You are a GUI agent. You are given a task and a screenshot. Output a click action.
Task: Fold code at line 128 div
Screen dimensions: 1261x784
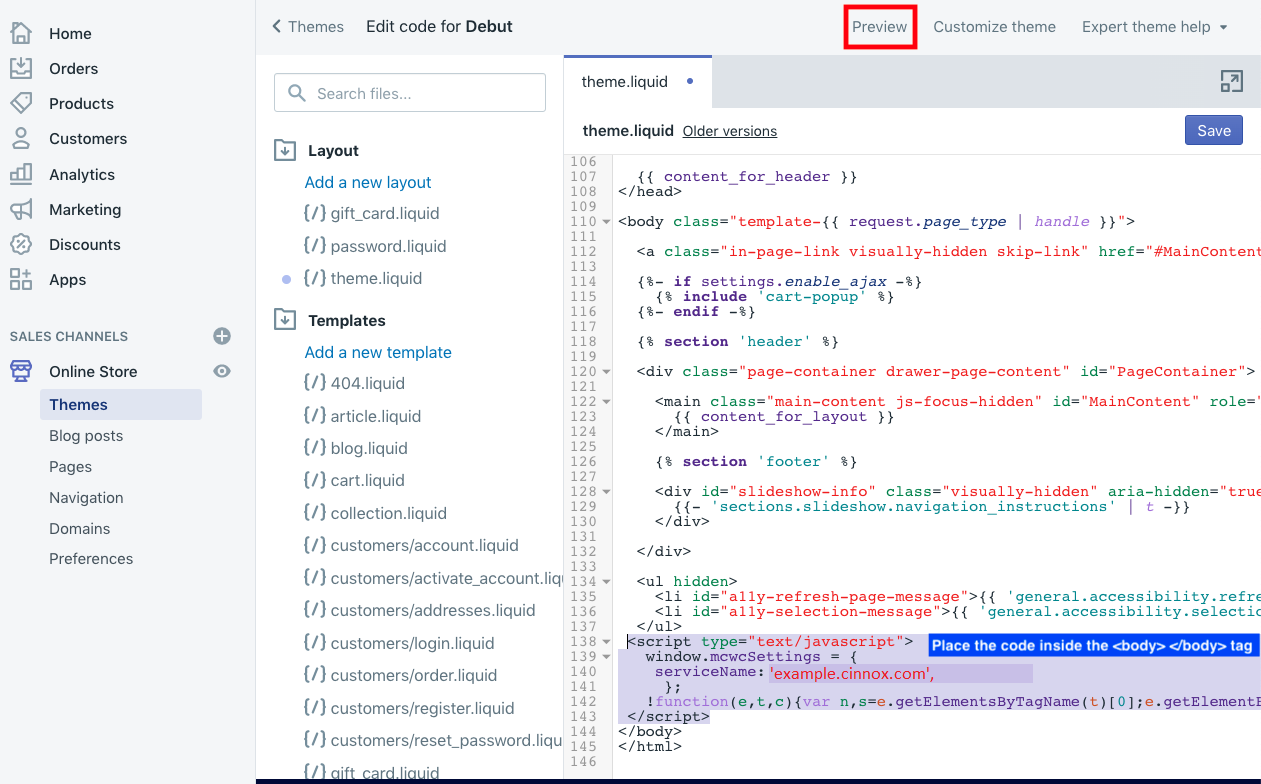click(x=606, y=492)
